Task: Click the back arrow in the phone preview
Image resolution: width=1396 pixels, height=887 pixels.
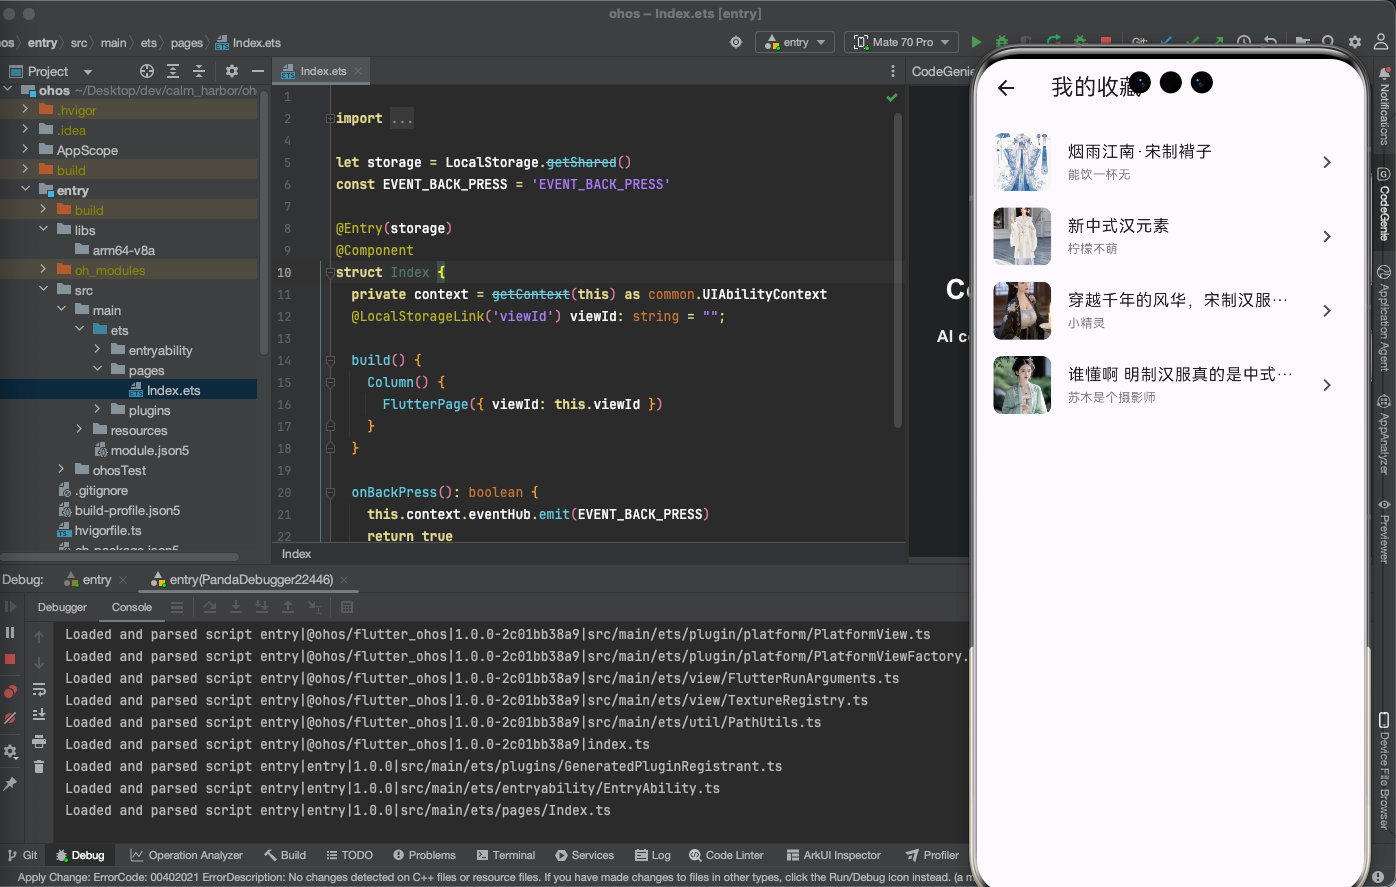Action: click(1005, 88)
